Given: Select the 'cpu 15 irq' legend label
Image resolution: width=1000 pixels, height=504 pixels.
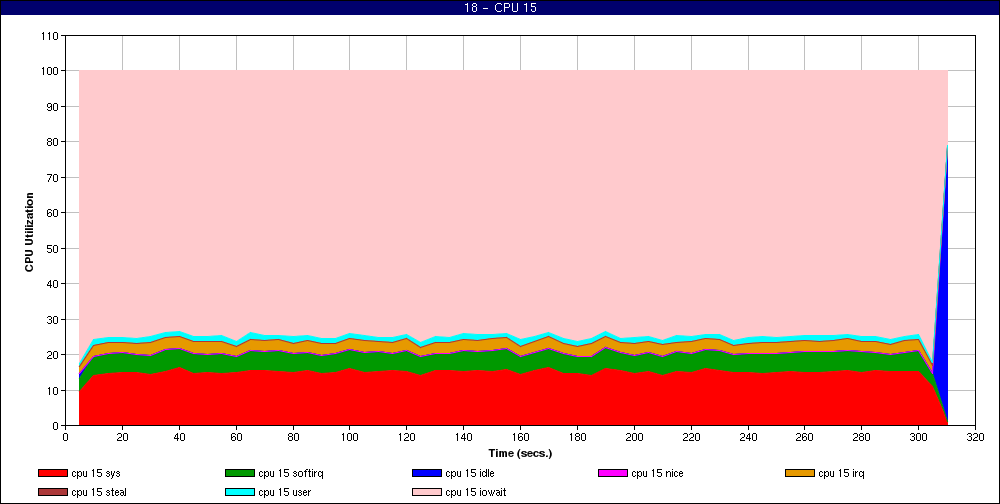Looking at the screenshot, I should (x=841, y=474).
